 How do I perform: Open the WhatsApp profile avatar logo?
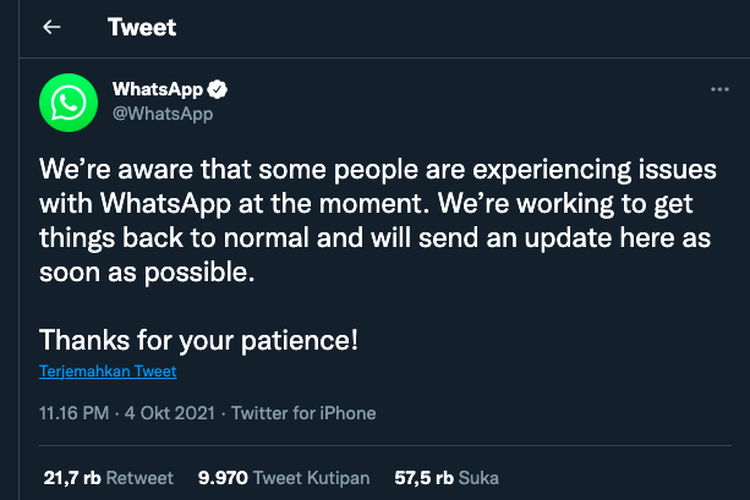pos(68,102)
